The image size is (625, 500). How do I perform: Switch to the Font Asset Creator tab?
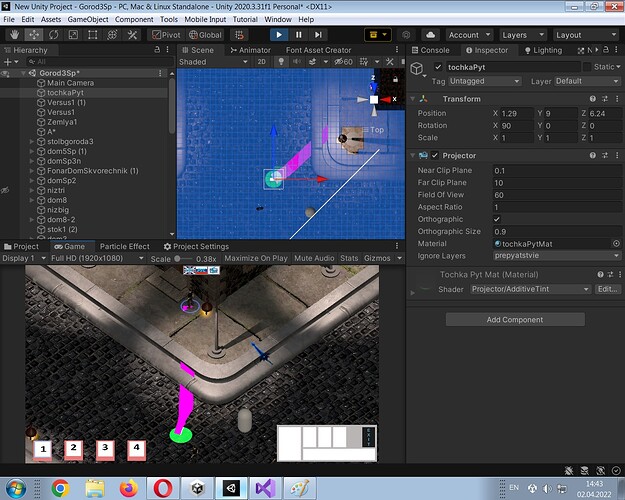[318, 50]
